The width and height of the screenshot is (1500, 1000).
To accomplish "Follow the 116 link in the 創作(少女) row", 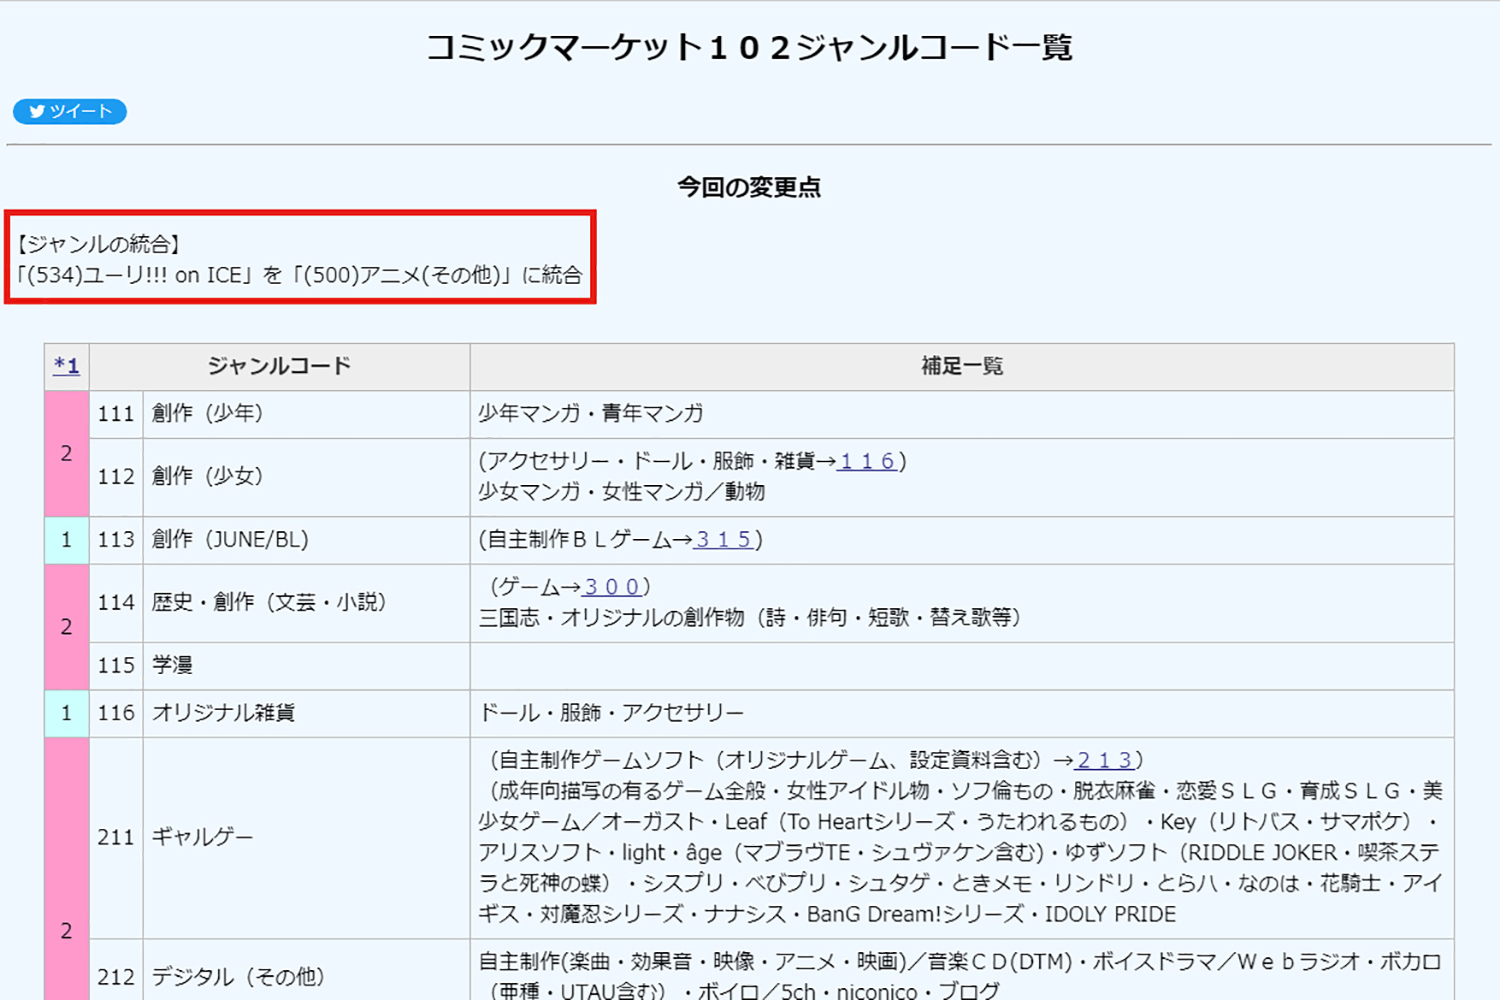I will coord(867,461).
